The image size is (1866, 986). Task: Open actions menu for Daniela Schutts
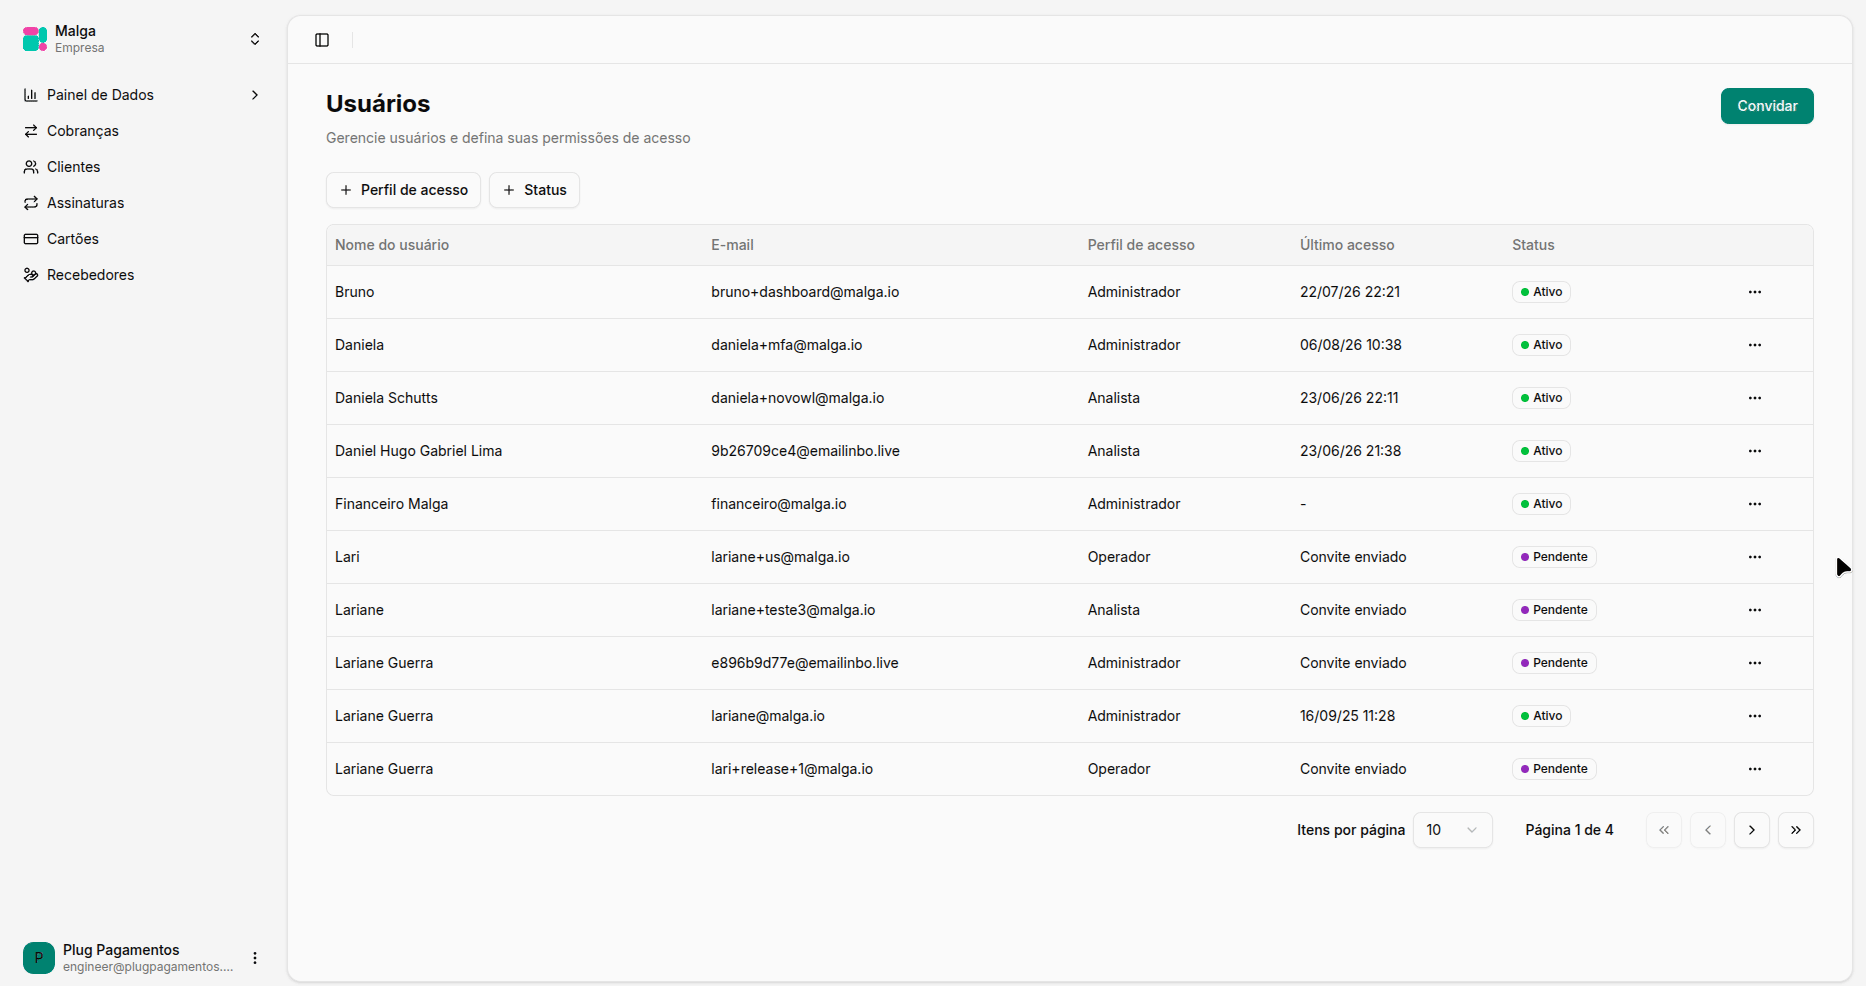[x=1755, y=398]
